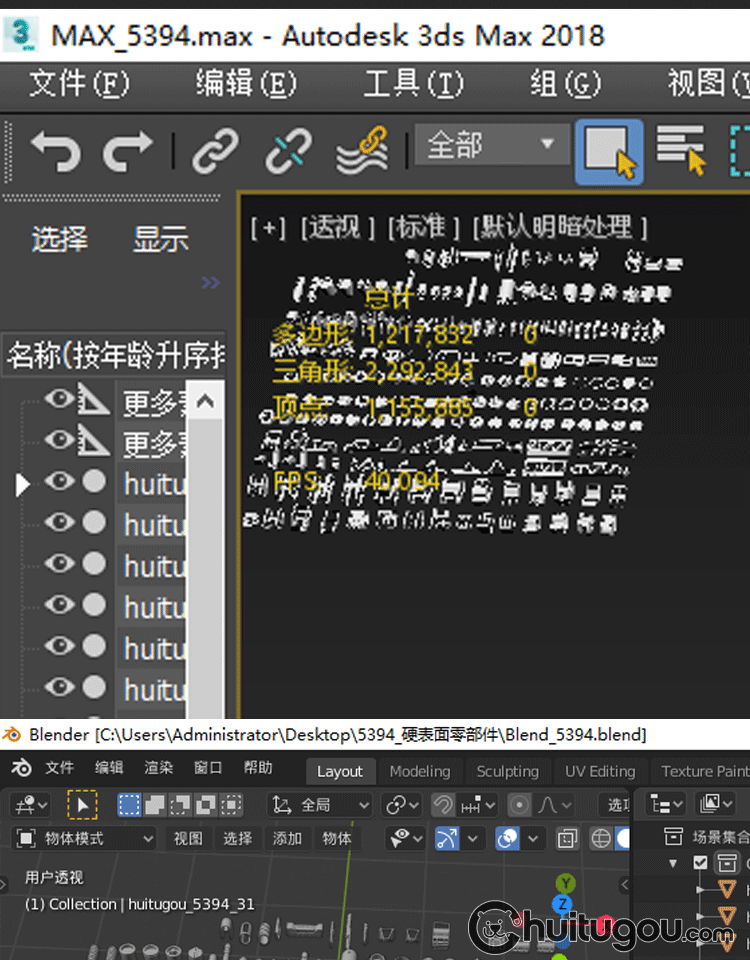
Task: Open the 全局 transform orientation dropdown
Action: (320, 804)
